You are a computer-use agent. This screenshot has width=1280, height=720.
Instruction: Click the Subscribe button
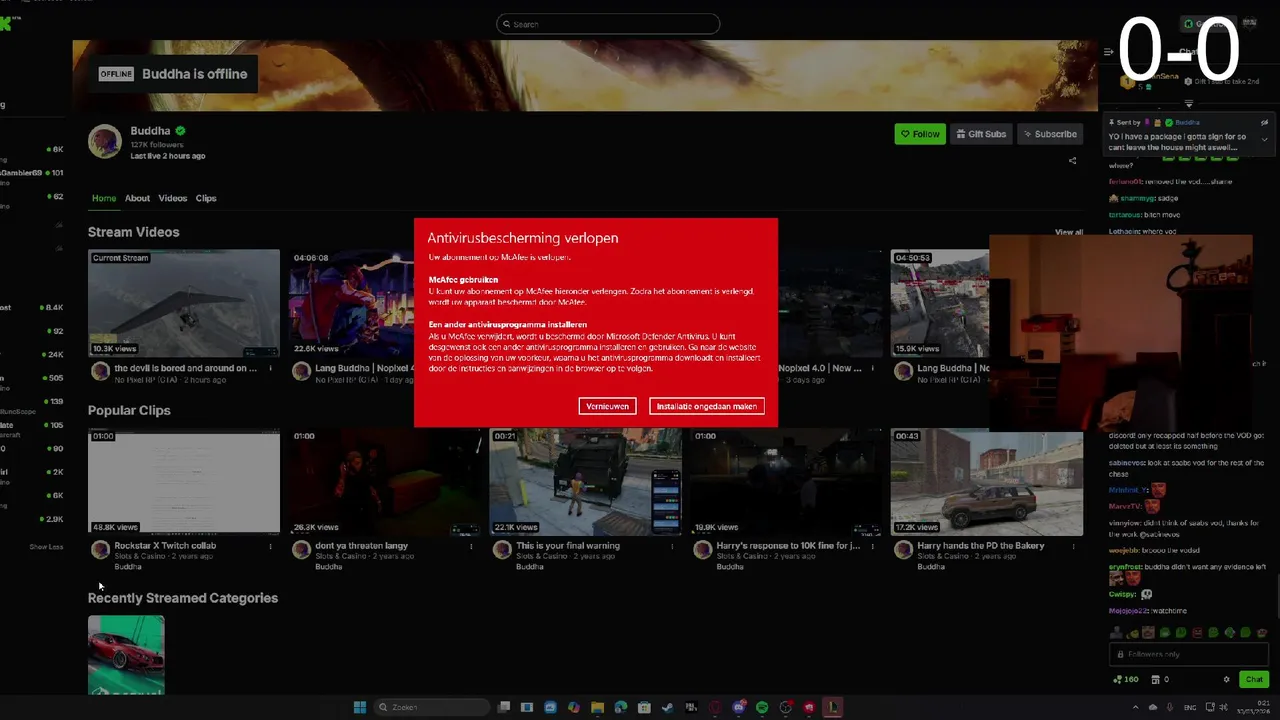[x=1050, y=134]
